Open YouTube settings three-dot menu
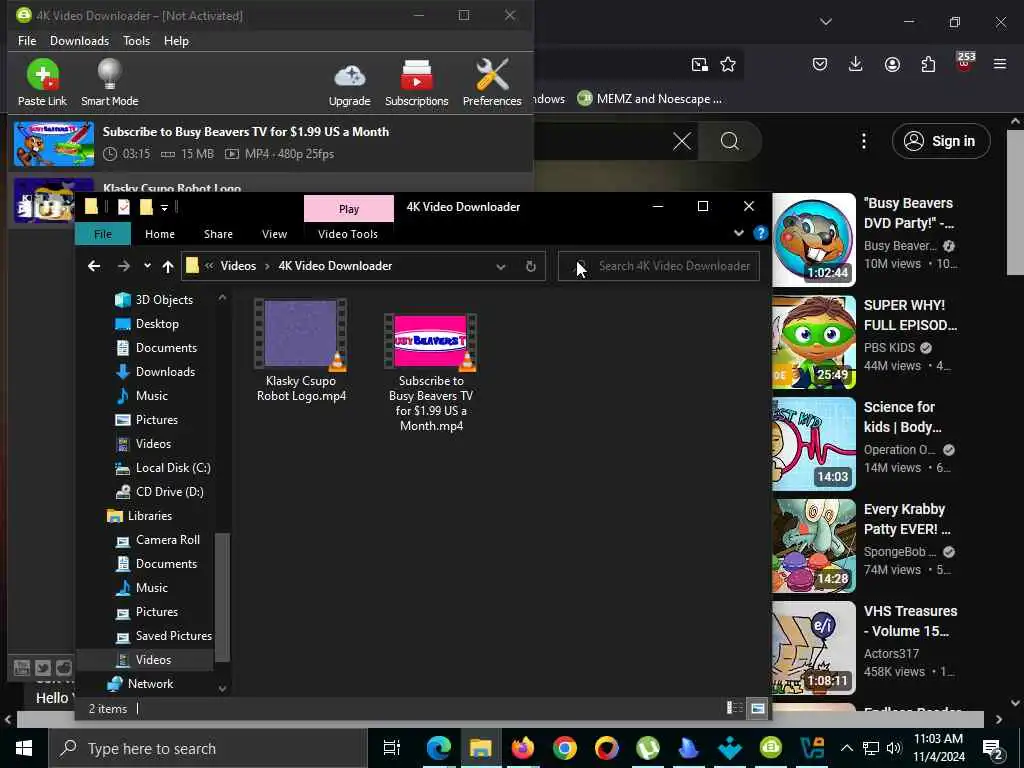 863,141
